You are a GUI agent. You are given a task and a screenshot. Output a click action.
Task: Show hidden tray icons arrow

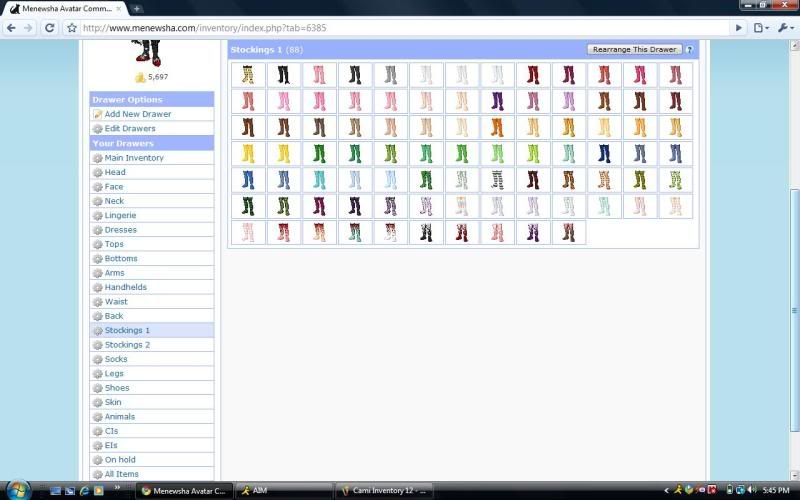666,491
